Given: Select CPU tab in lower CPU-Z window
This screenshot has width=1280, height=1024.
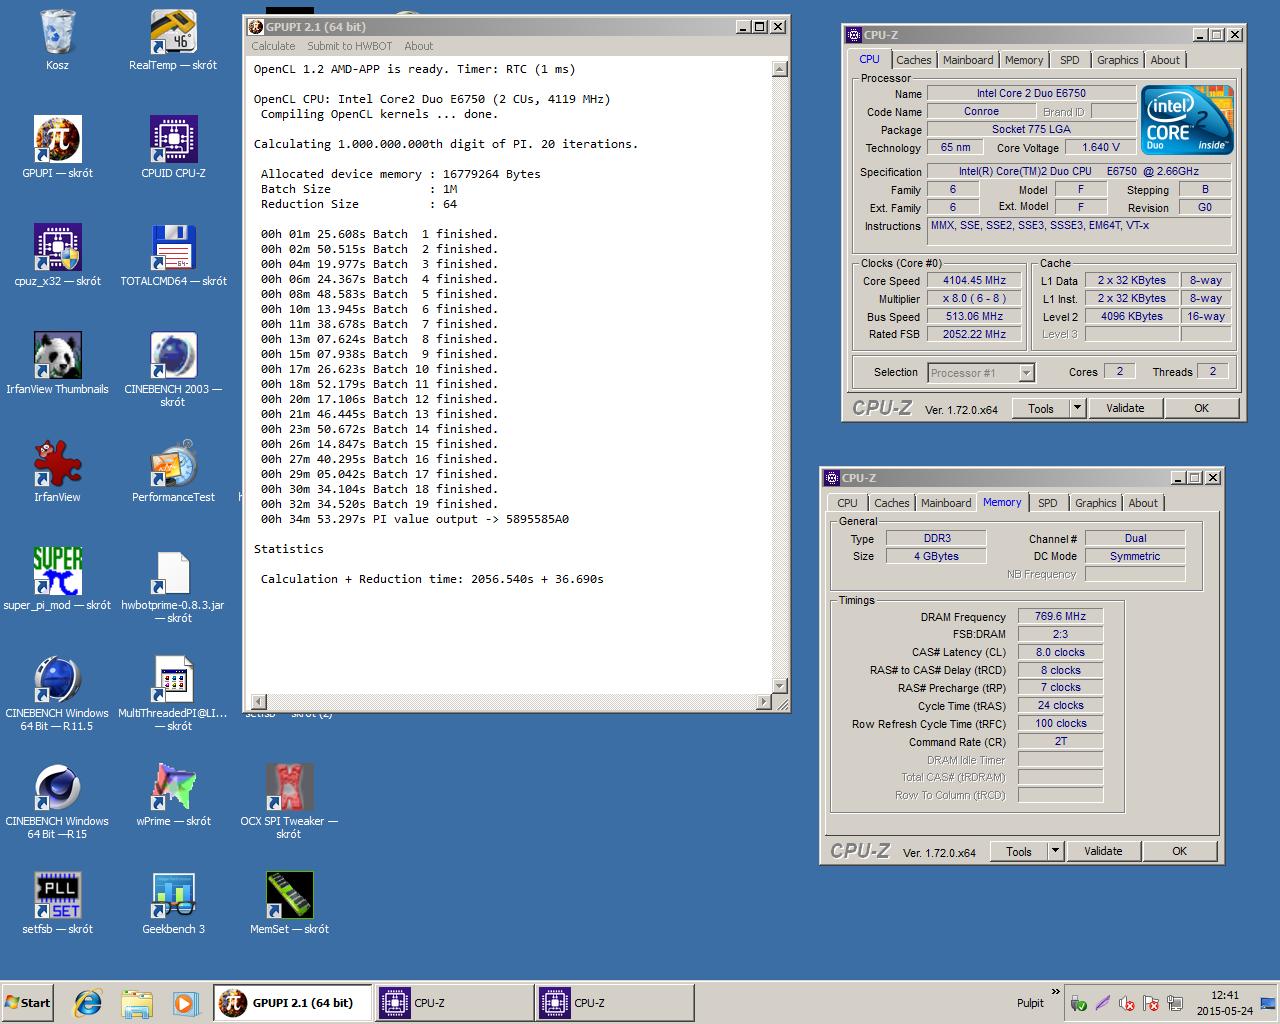Looking at the screenshot, I should click(847, 503).
